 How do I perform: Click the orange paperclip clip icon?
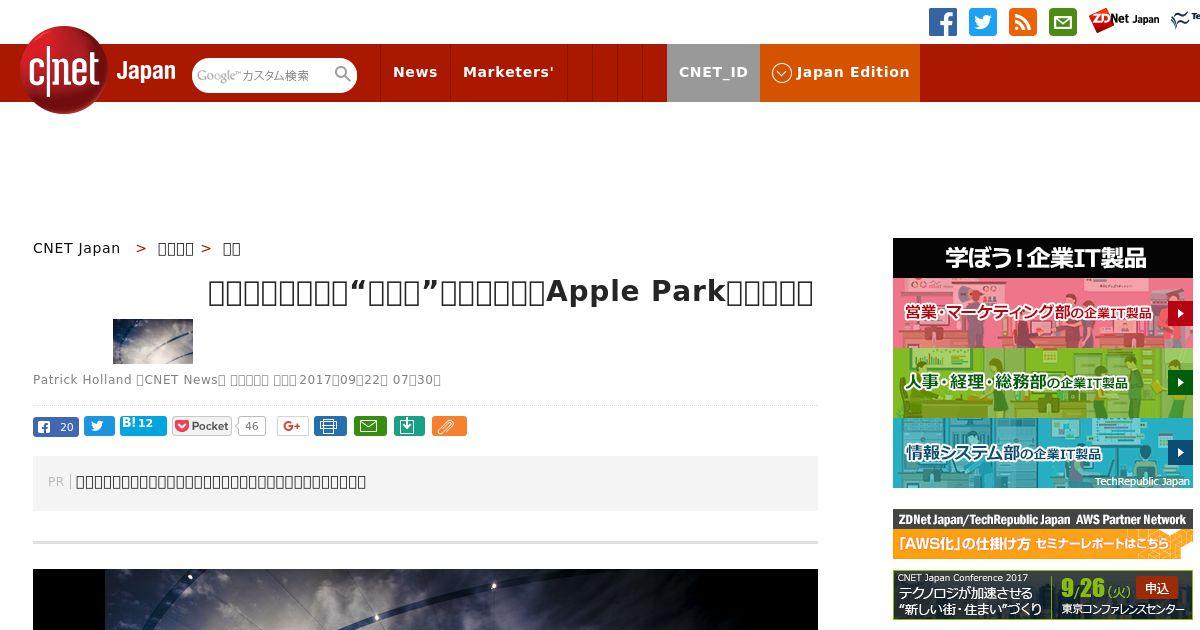coord(449,426)
